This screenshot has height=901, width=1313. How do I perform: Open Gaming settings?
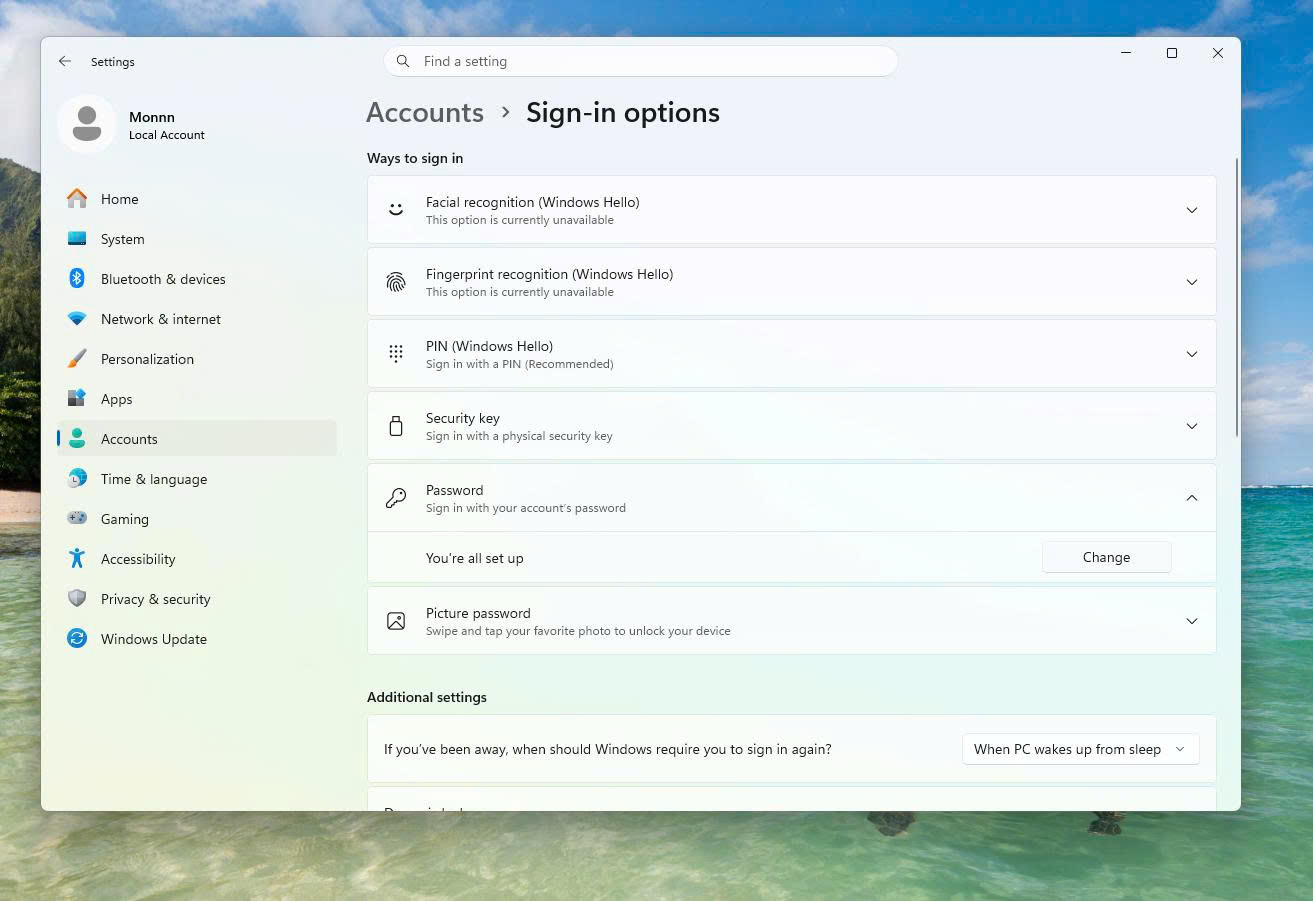tap(197, 519)
